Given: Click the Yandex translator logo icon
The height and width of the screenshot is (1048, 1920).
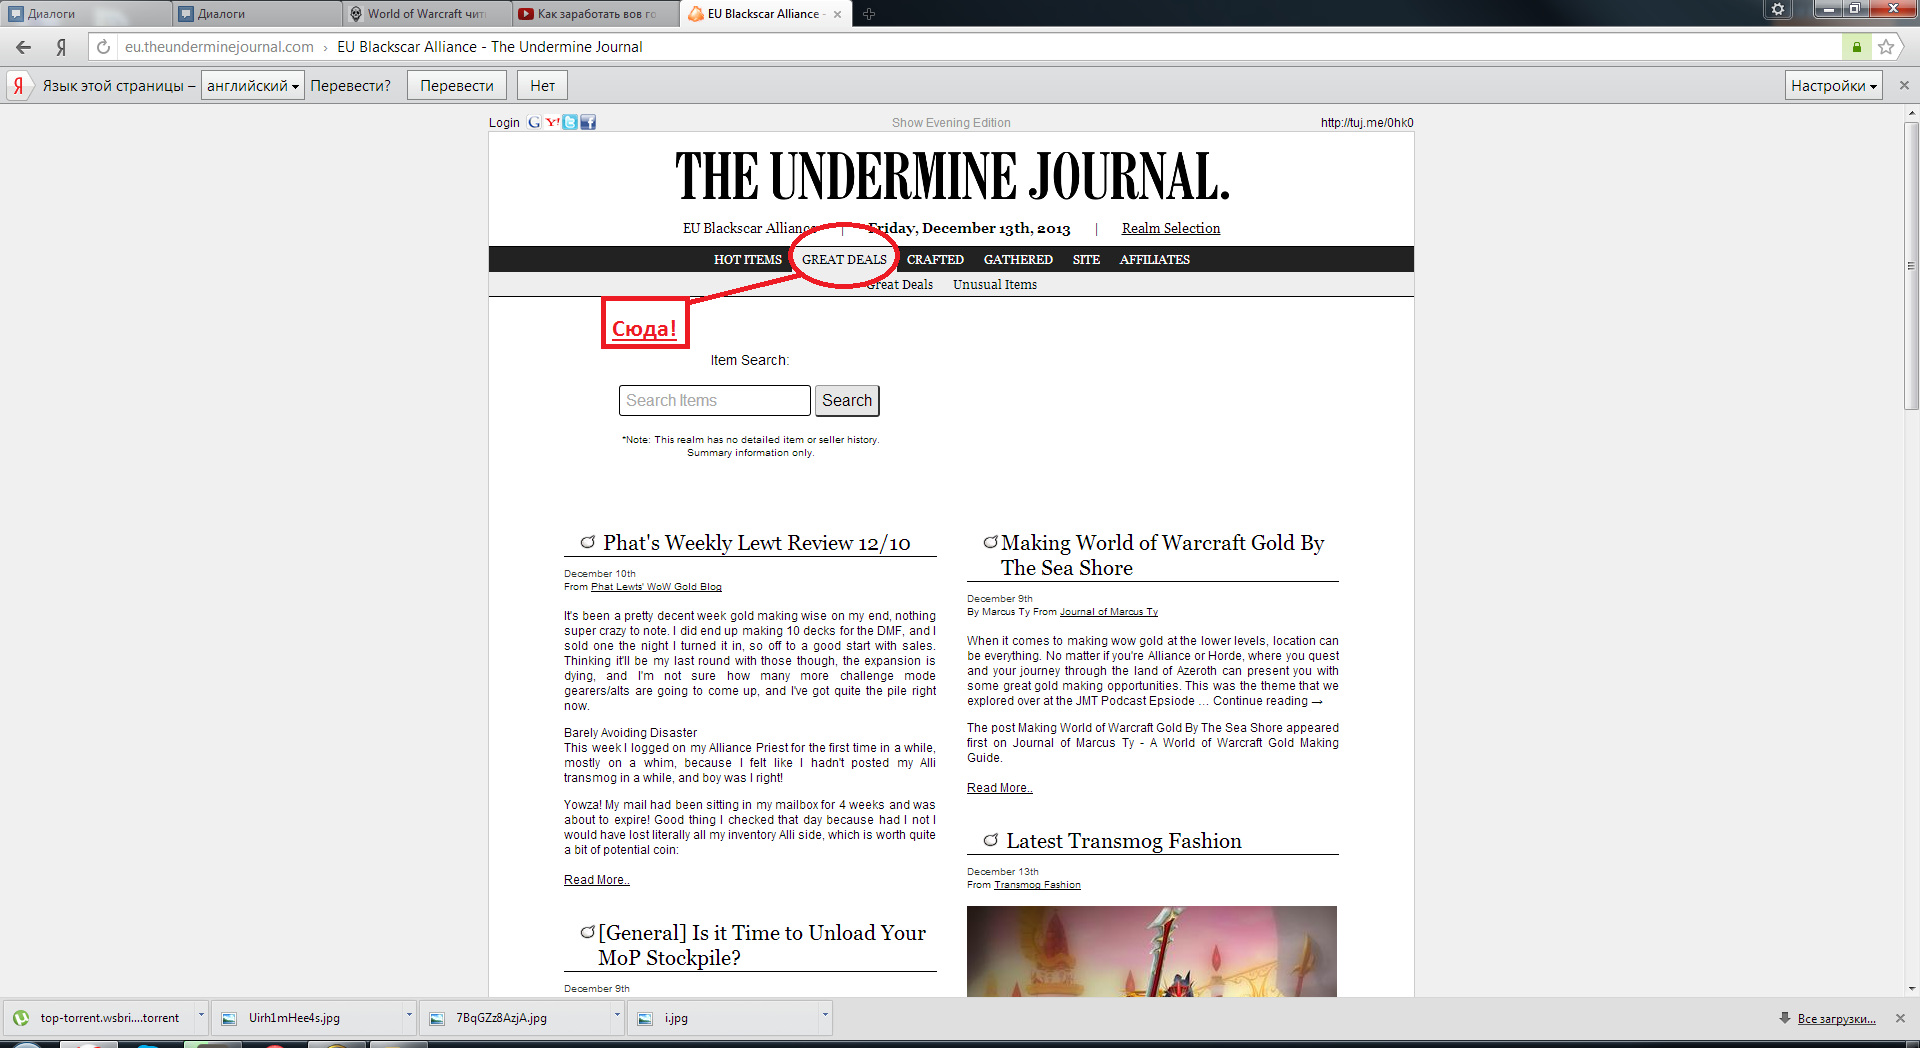Looking at the screenshot, I should click(18, 85).
